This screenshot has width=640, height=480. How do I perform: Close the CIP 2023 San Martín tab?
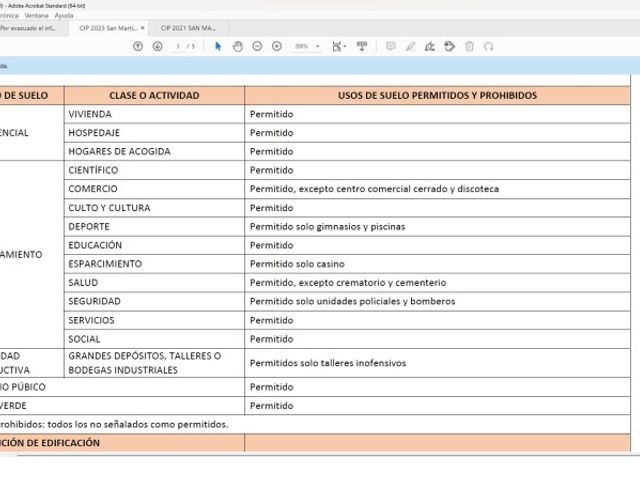142,28
